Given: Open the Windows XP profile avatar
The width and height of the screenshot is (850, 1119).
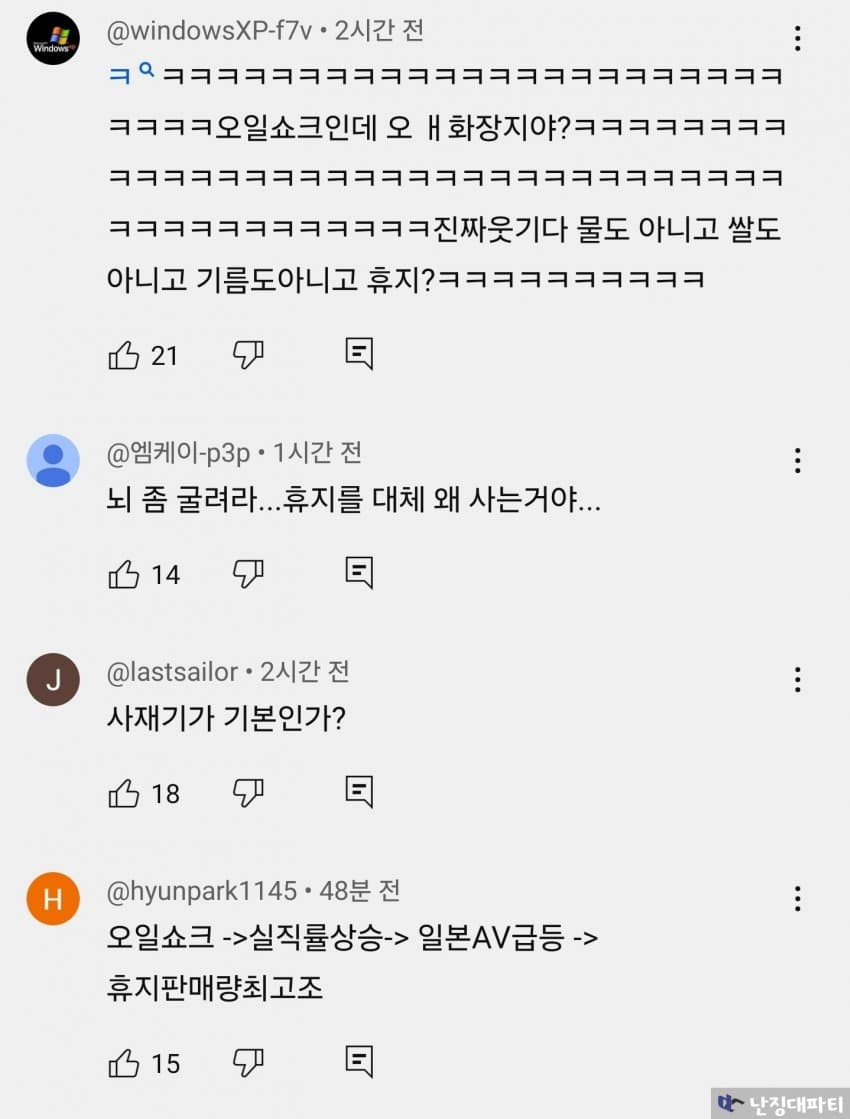Looking at the screenshot, I should (53, 39).
